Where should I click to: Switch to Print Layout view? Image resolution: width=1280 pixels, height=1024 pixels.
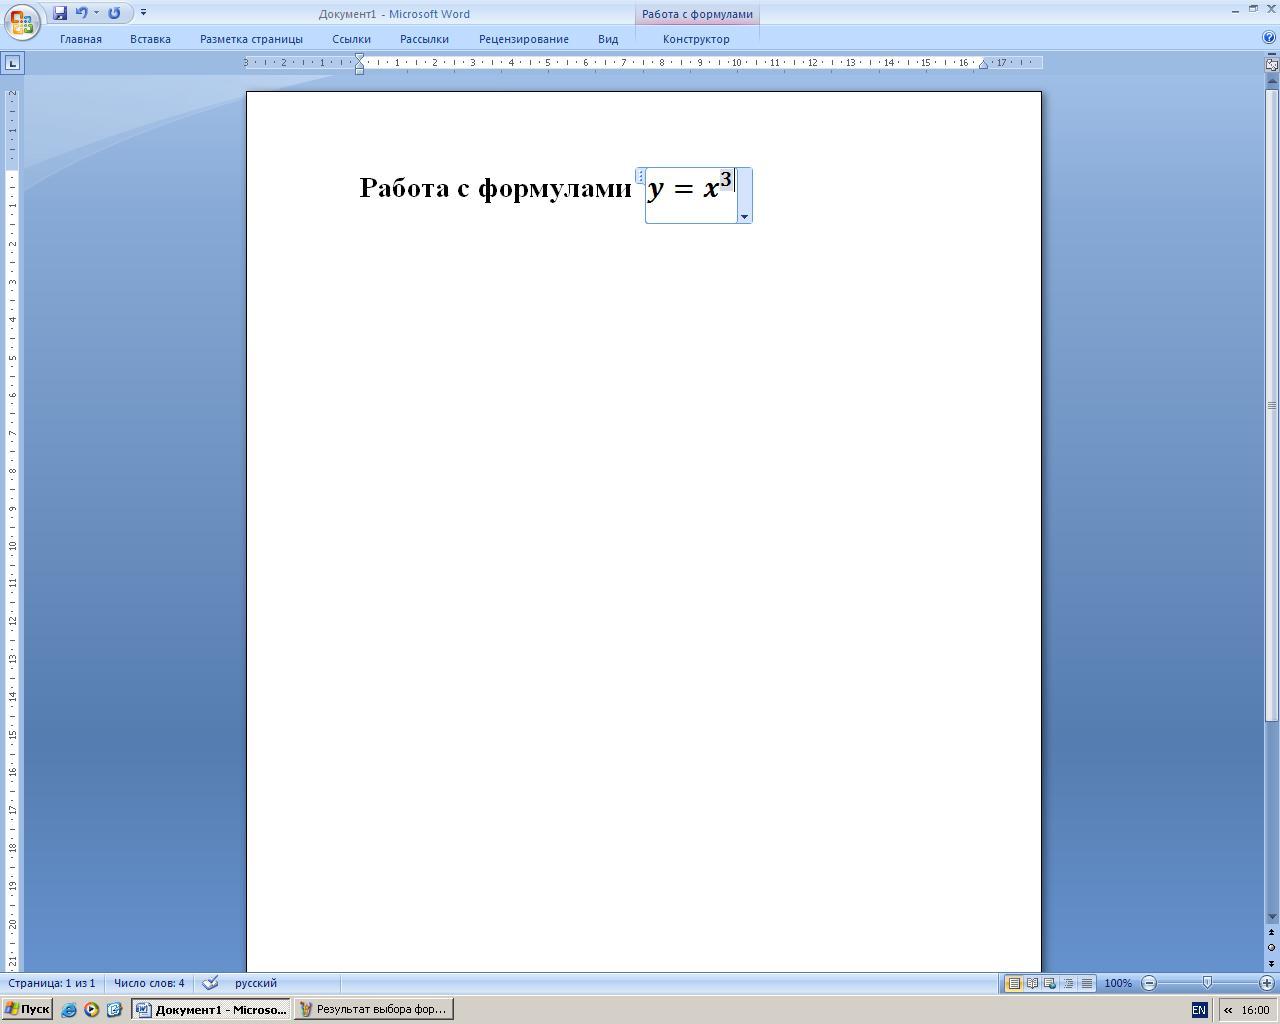1013,983
